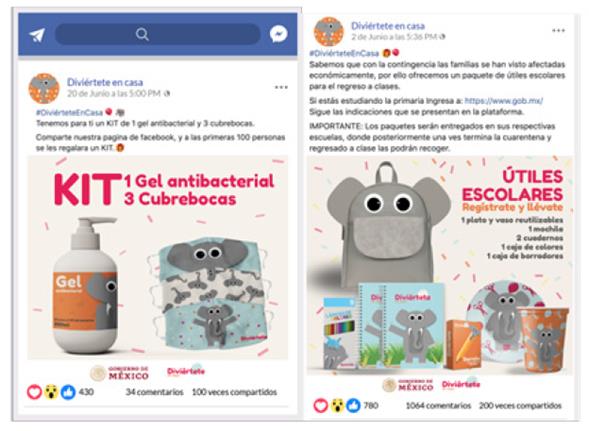
Task: Click the heart reaction on the 430 reactions post
Action: [34, 392]
